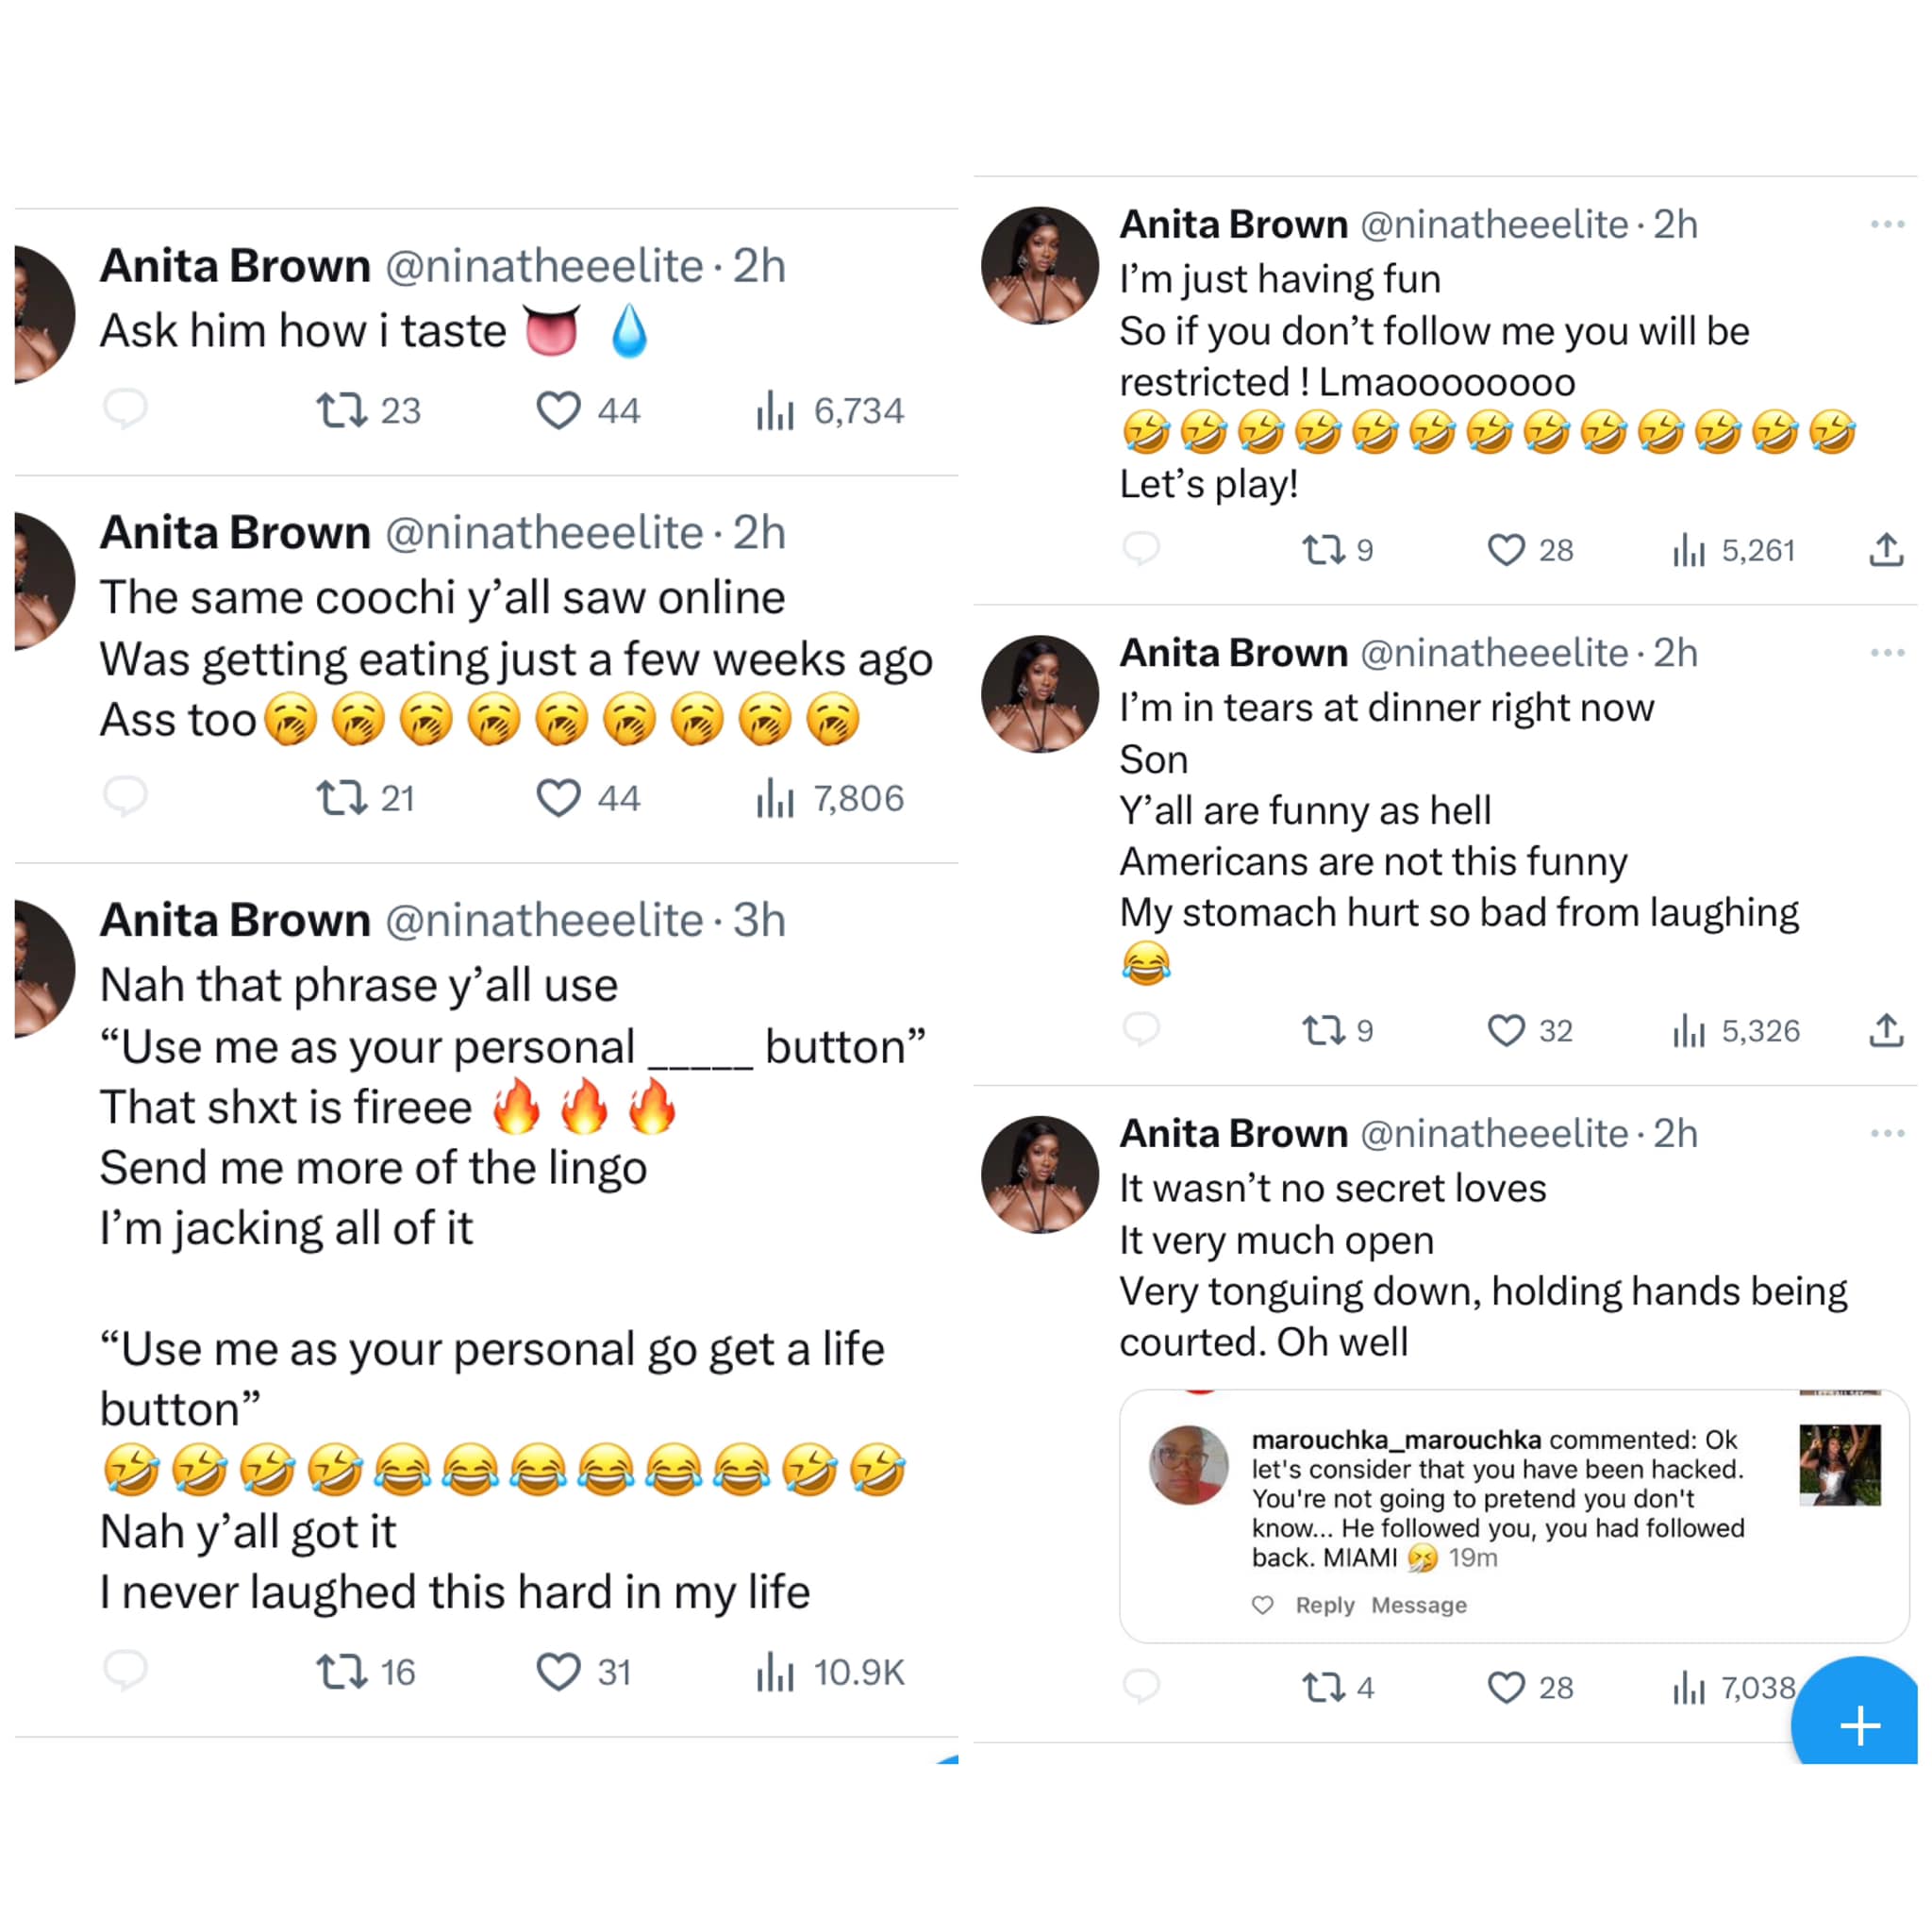
Task: Like the "Ask him how i taste" tweet
Action: 558,410
